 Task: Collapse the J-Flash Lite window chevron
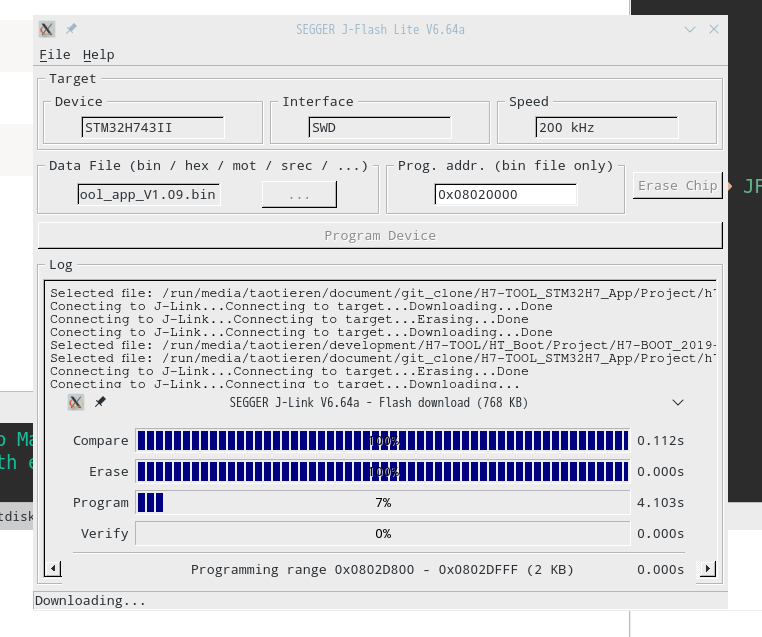click(x=690, y=30)
